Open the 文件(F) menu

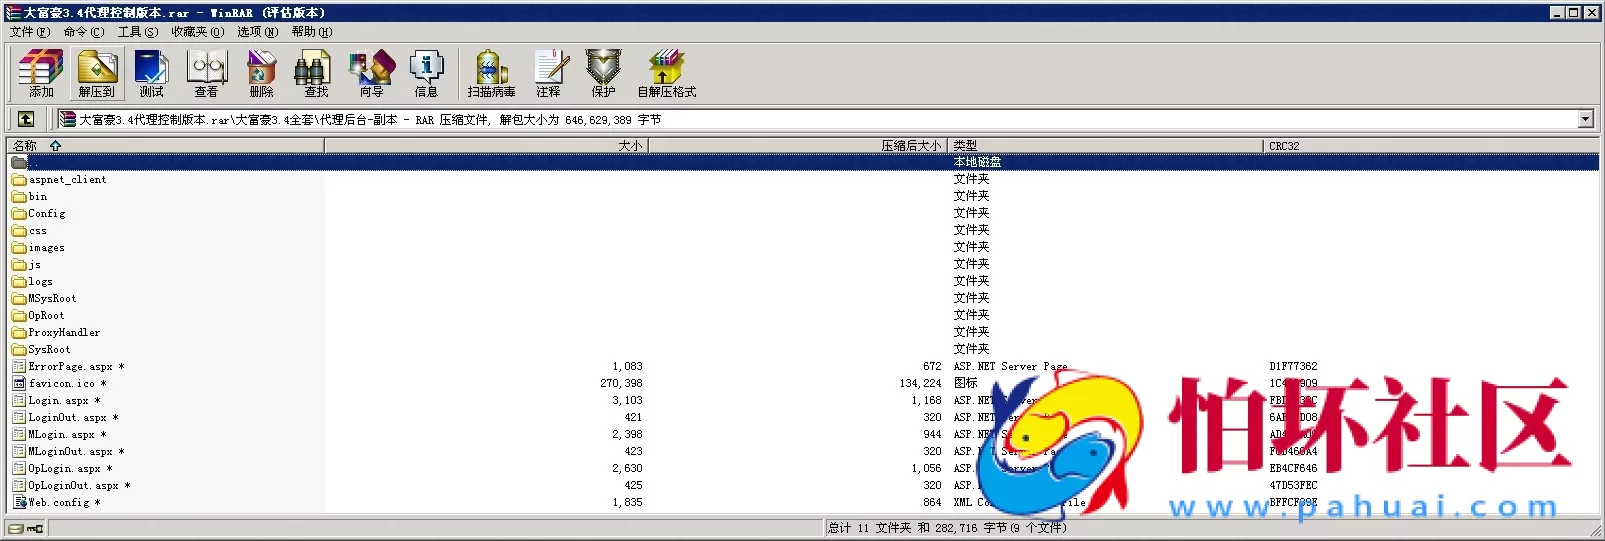coord(30,32)
